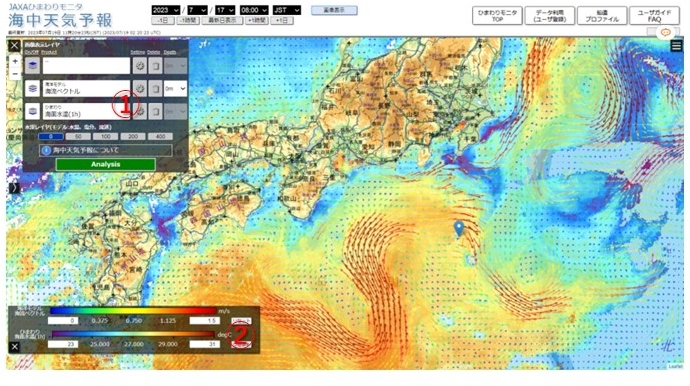Open the year dropdown showing 2023
This screenshot has height=386, width=690.
click(165, 10)
